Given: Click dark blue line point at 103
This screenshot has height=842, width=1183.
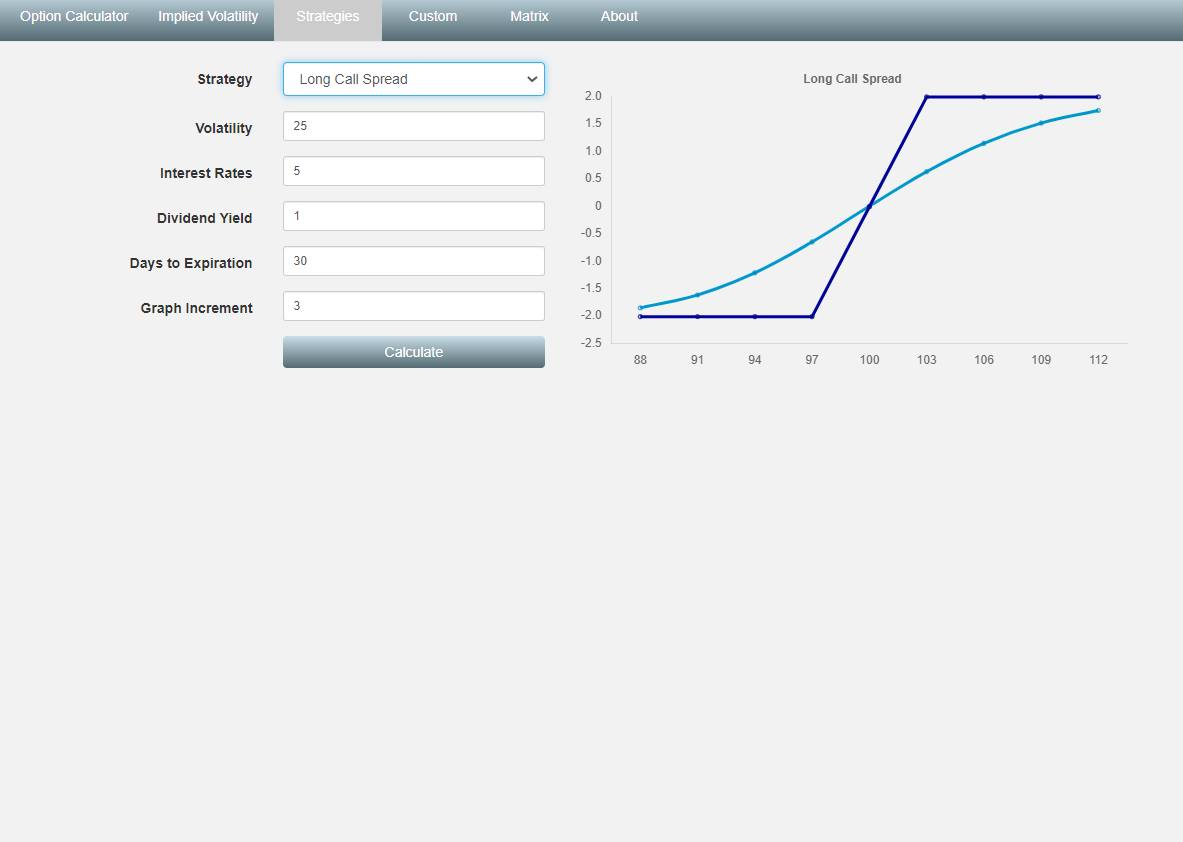Looking at the screenshot, I should tap(927, 97).
